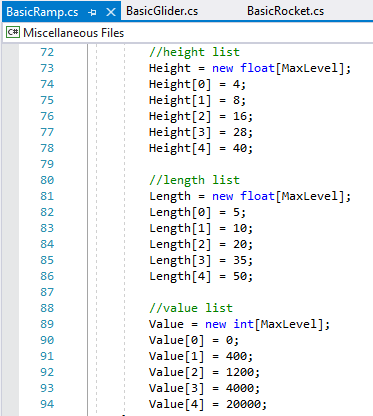
Task: Click the Height = new float[MaxLevel] line
Action: pos(250,68)
